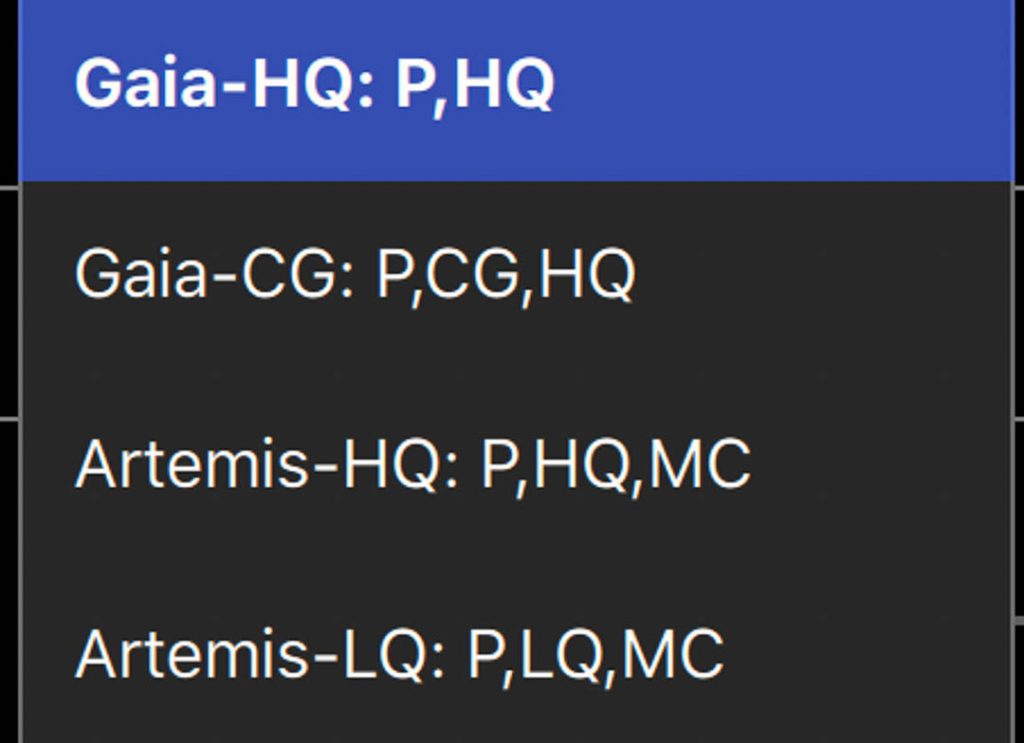Choose the option with the CG tag
This screenshot has width=1024, height=743.
tap(516, 274)
